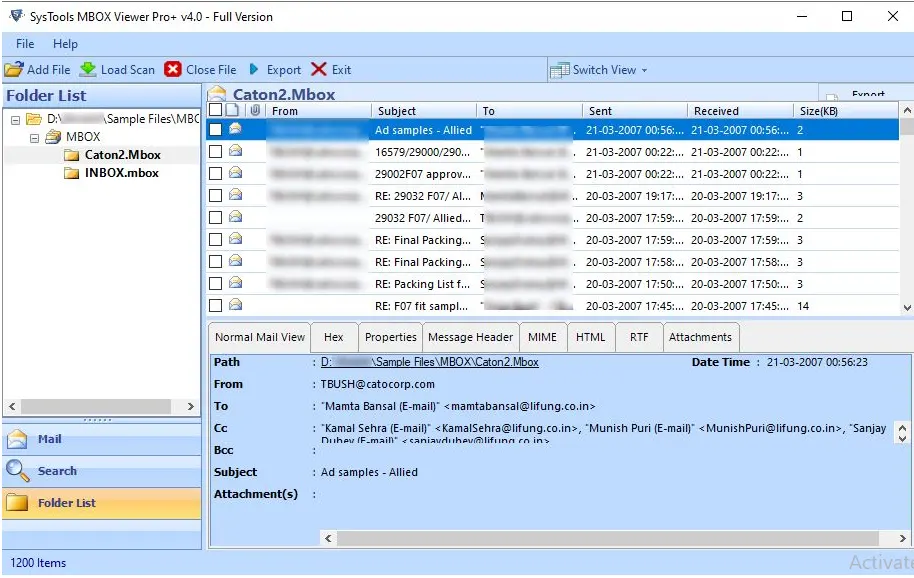Switch to the Hex tab
The image size is (914, 578).
tap(333, 337)
